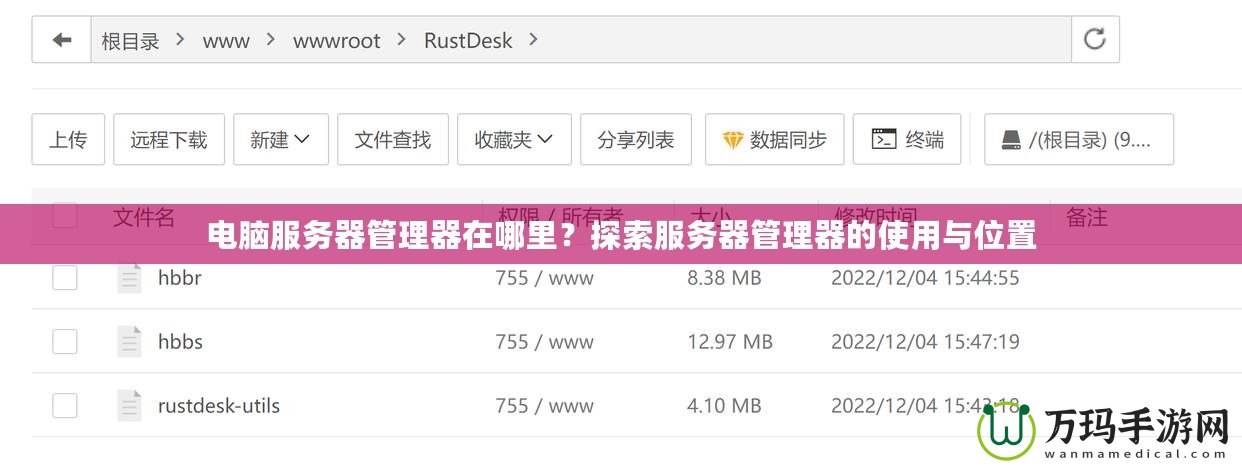Click the 上传 upload button
The image size is (1242, 468).
(x=68, y=139)
